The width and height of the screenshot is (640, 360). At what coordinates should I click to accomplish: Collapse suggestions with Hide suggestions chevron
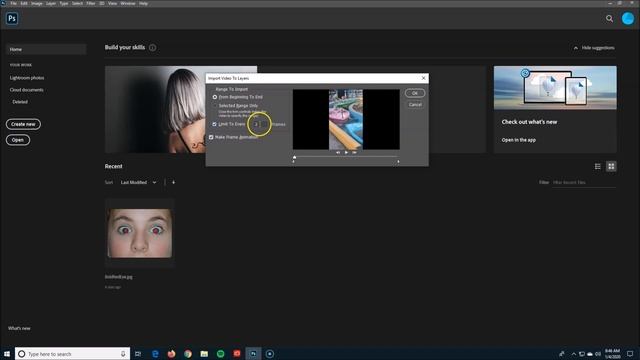click(x=576, y=48)
